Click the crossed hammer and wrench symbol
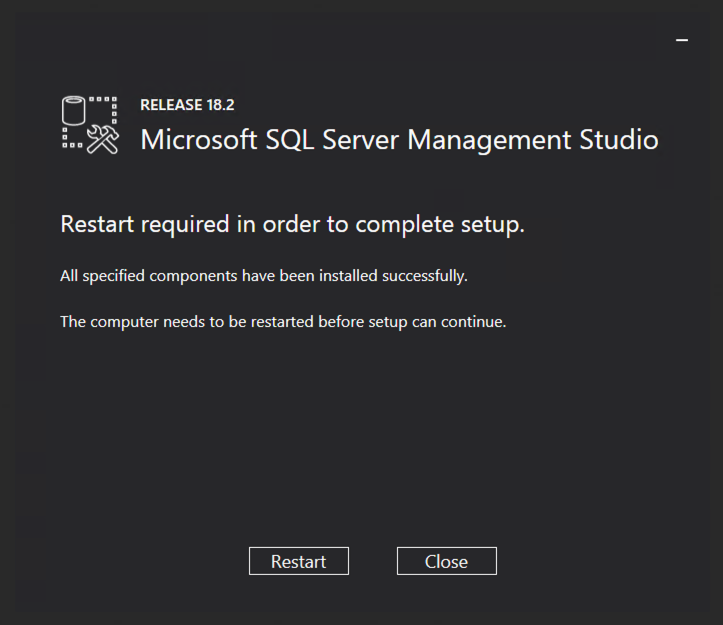723x625 pixels. tap(103, 140)
